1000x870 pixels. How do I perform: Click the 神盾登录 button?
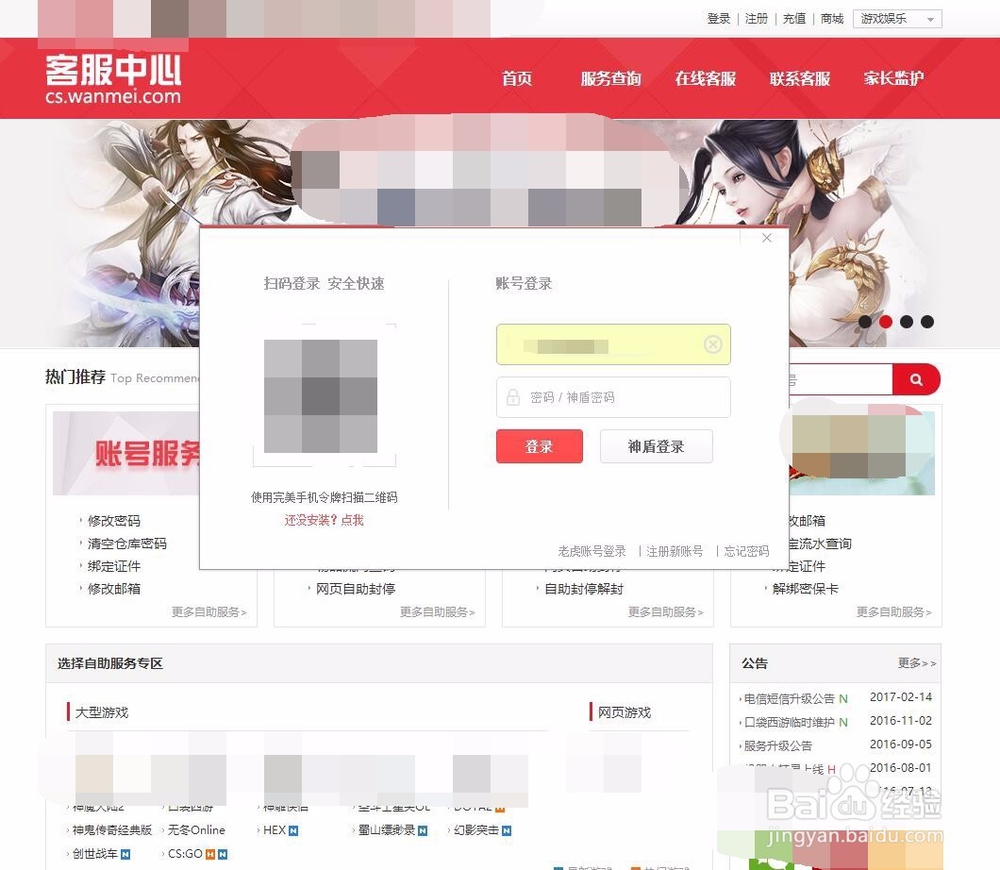click(x=656, y=447)
